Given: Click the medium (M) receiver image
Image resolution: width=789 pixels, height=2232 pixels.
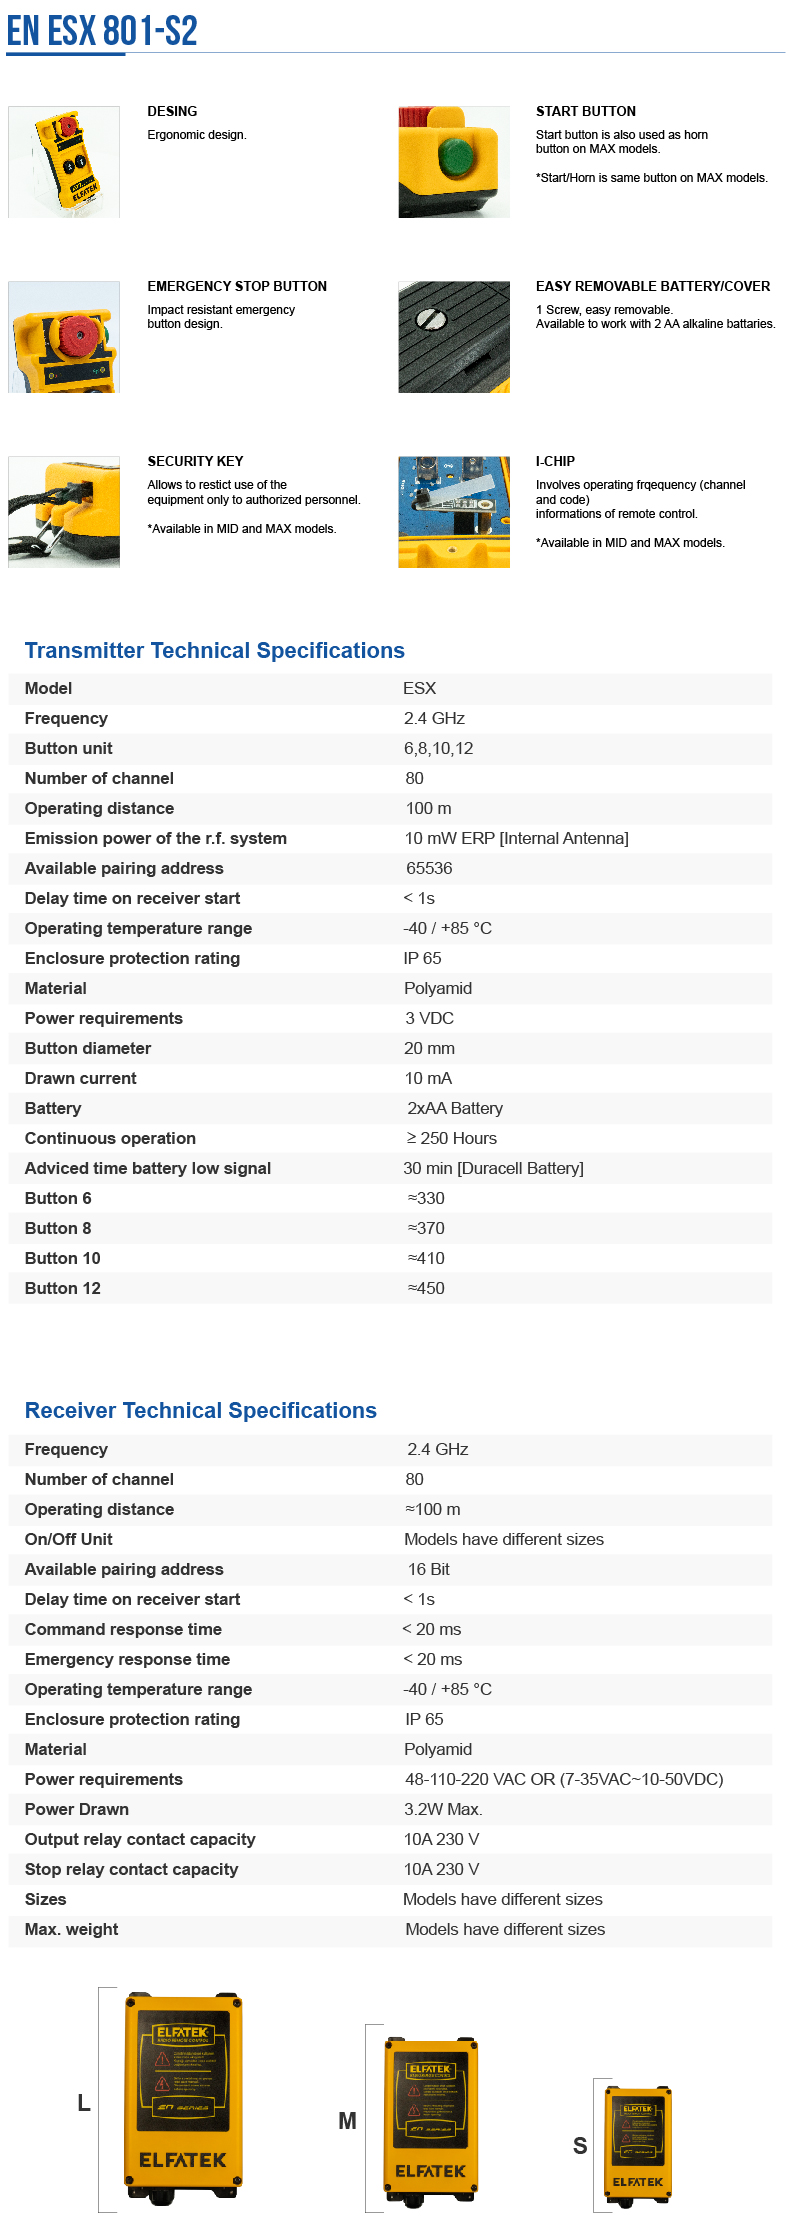Looking at the screenshot, I should 431,2120.
